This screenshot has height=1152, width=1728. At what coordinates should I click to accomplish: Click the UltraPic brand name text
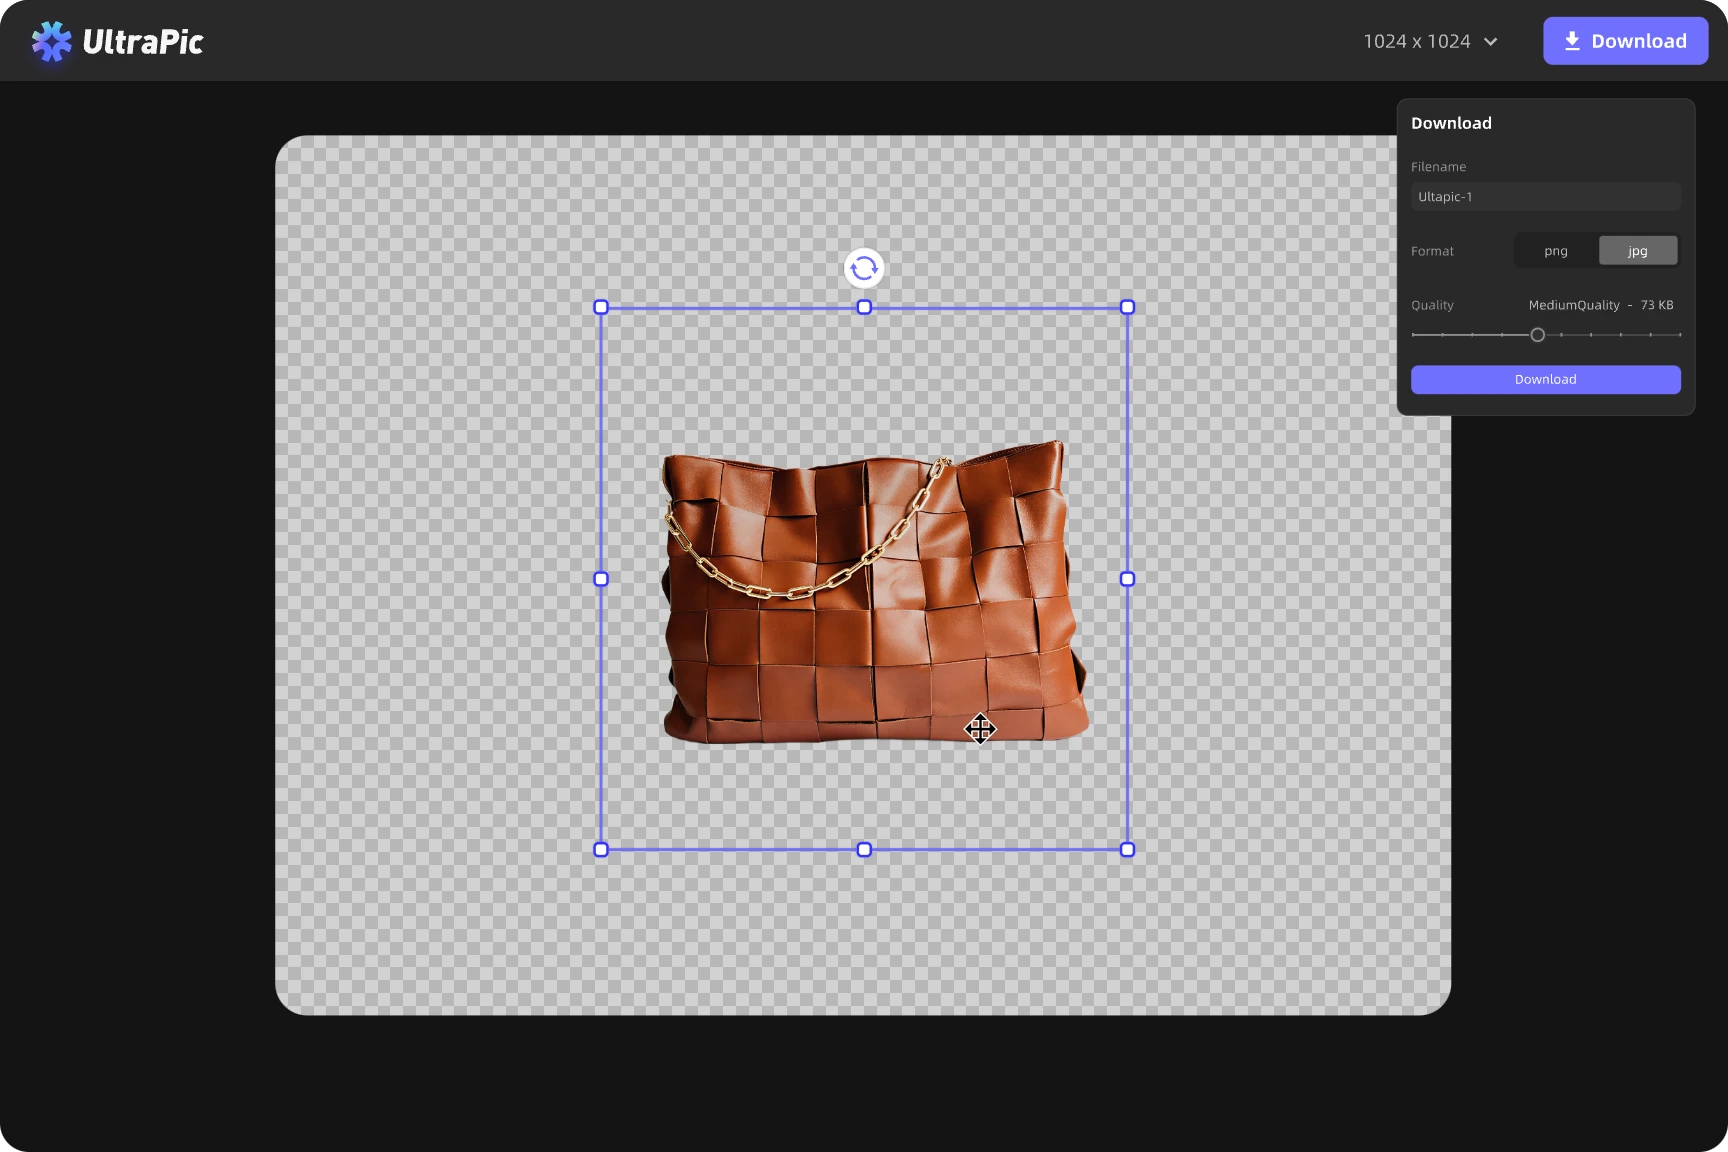click(143, 42)
